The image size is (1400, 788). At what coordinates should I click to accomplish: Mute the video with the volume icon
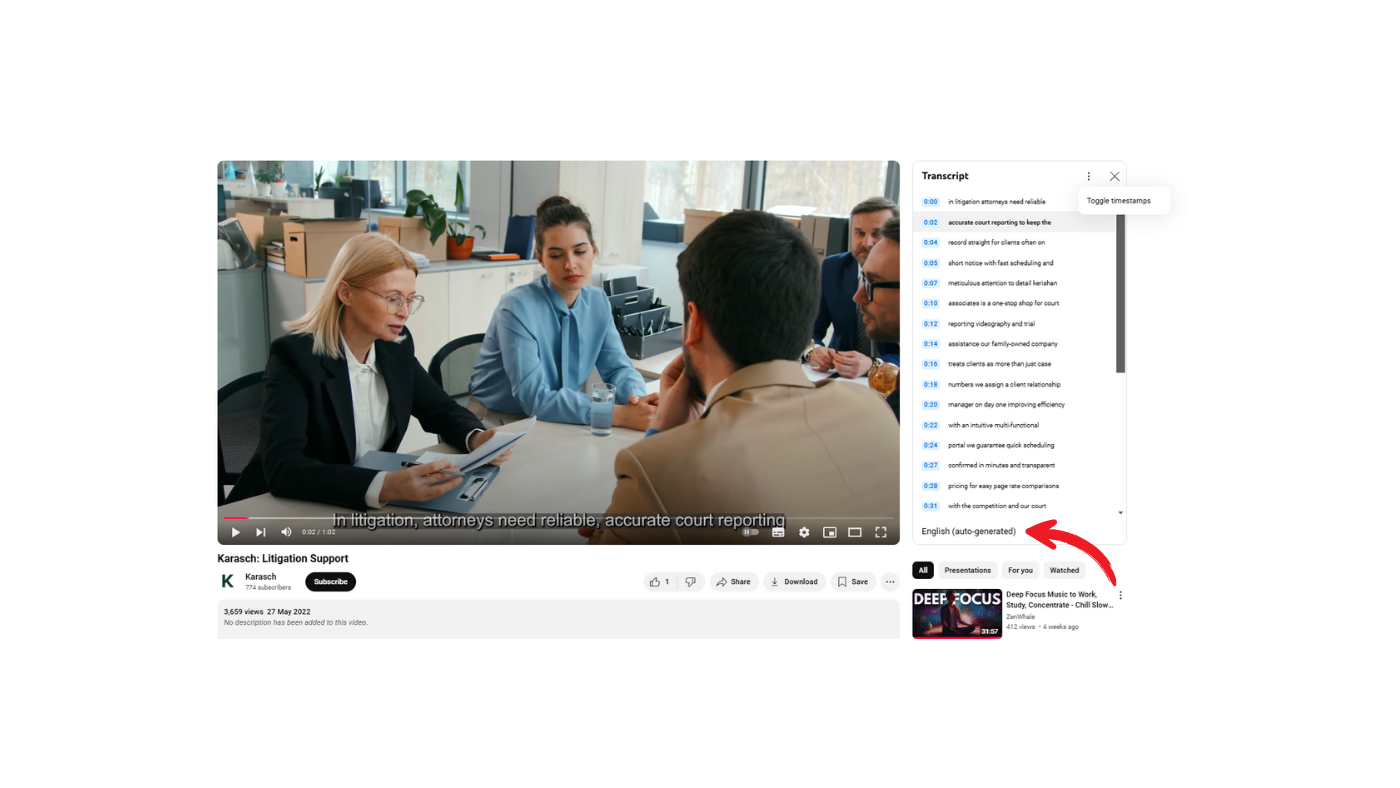click(284, 531)
